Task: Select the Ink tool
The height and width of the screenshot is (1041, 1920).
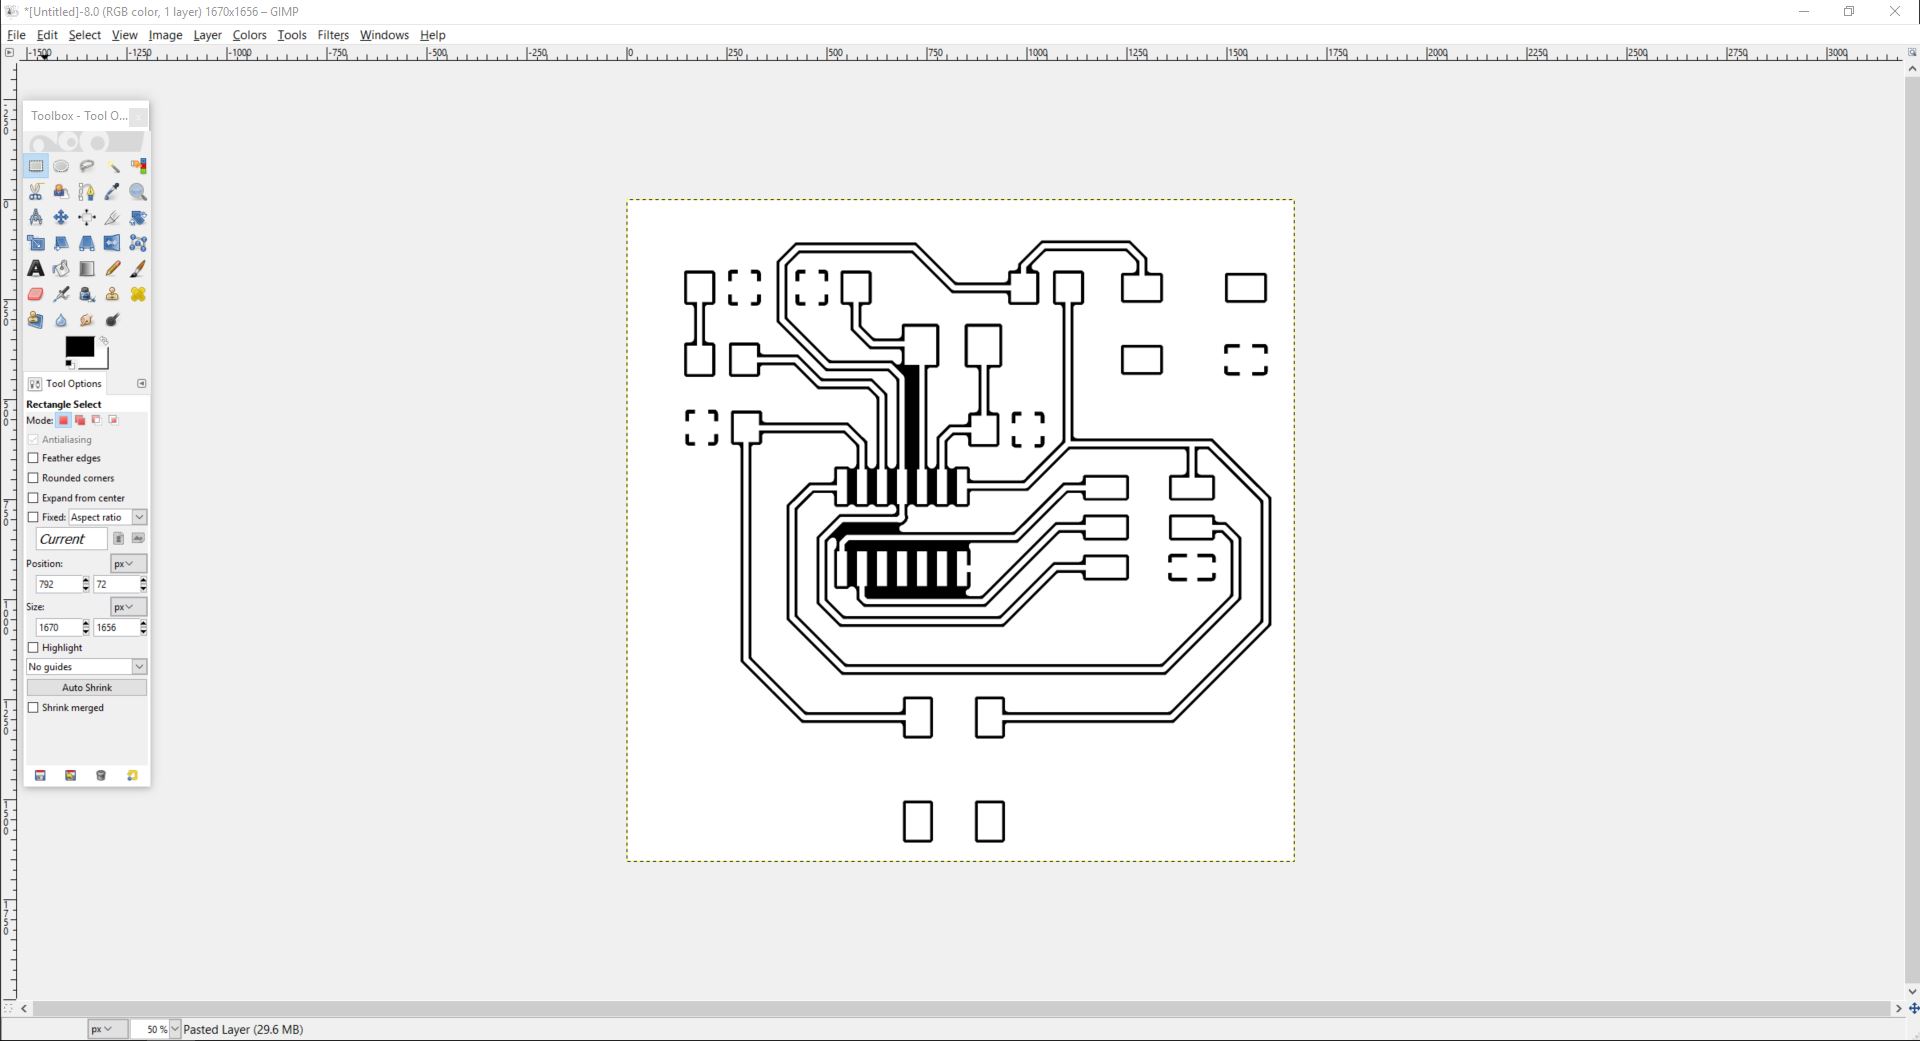Action: [87, 294]
